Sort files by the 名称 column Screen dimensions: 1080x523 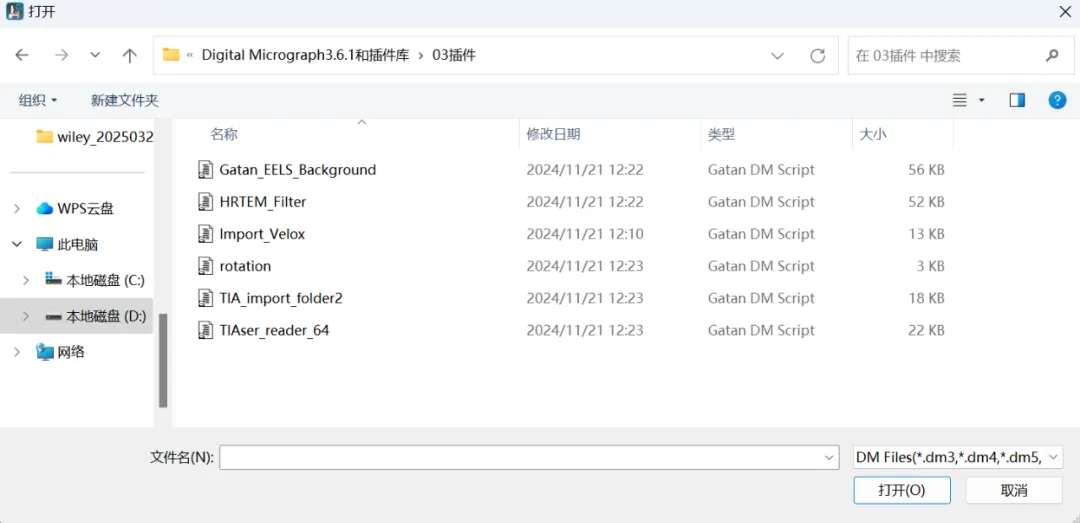click(224, 134)
